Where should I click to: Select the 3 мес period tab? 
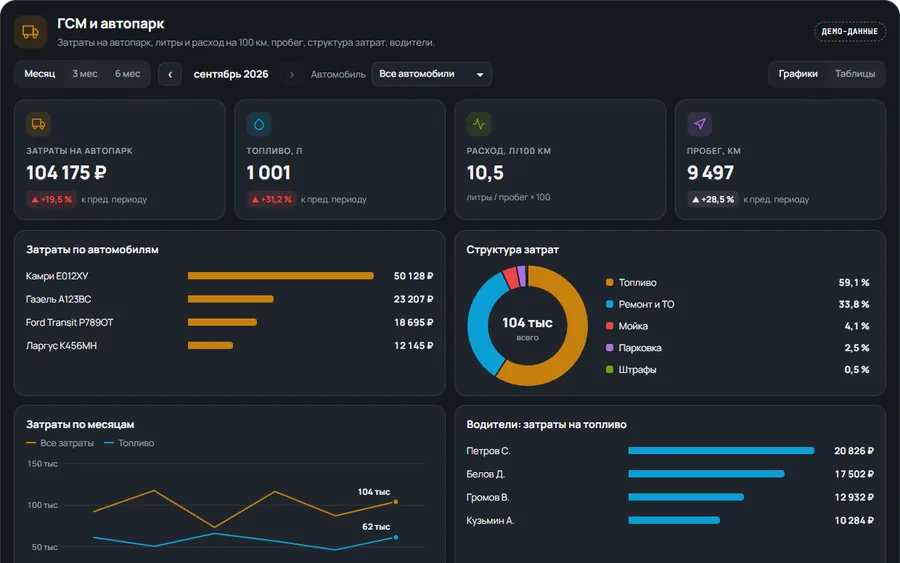[85, 74]
